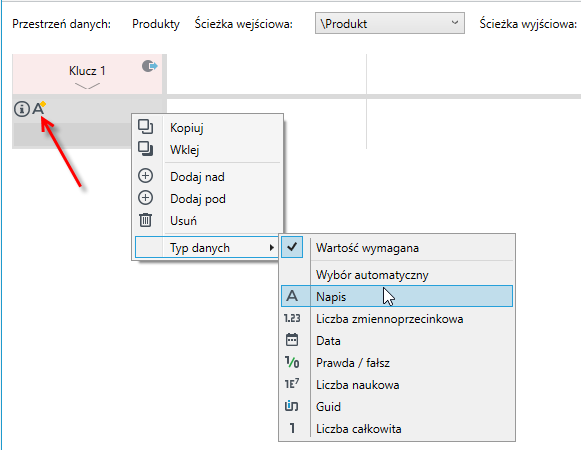Set data type to Liczba zmiennoprzecinkowa

[397, 318]
